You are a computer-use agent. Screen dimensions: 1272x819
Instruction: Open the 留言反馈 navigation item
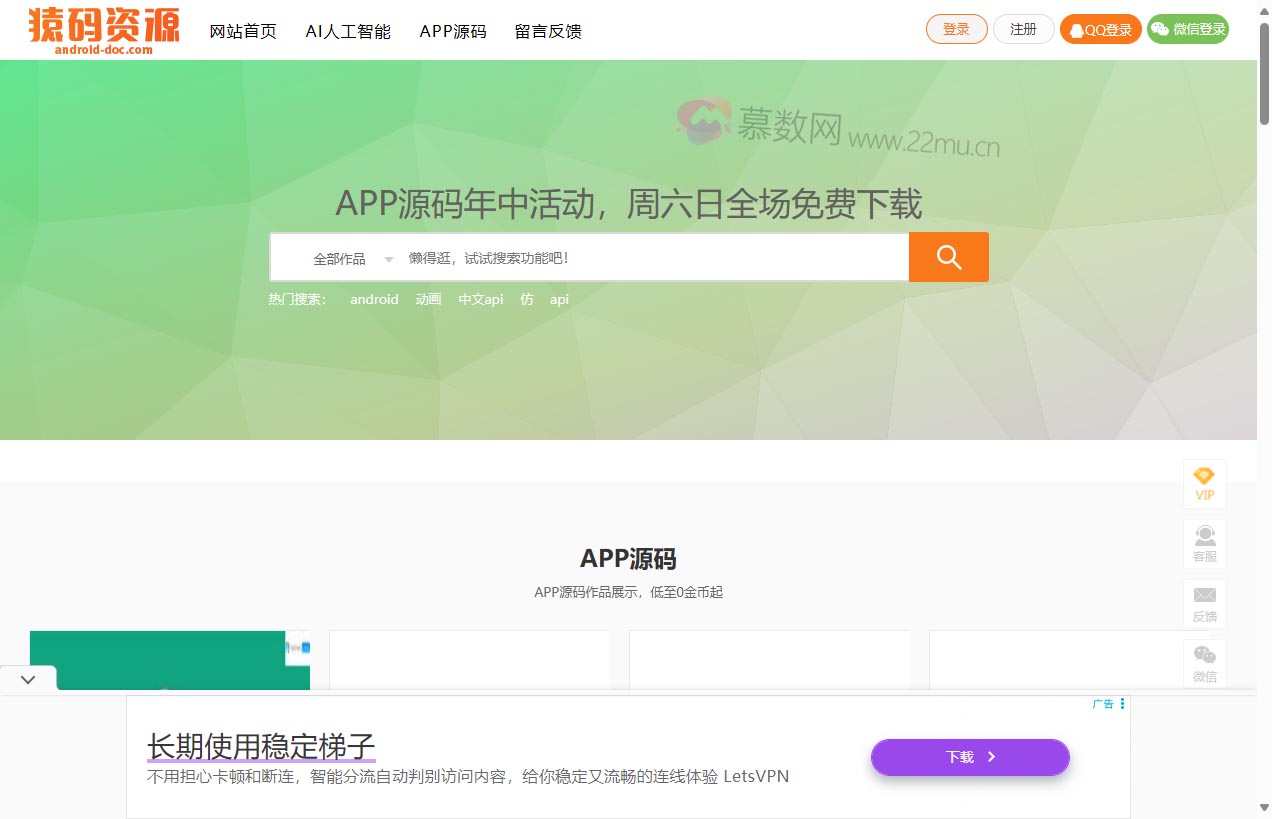pos(548,31)
